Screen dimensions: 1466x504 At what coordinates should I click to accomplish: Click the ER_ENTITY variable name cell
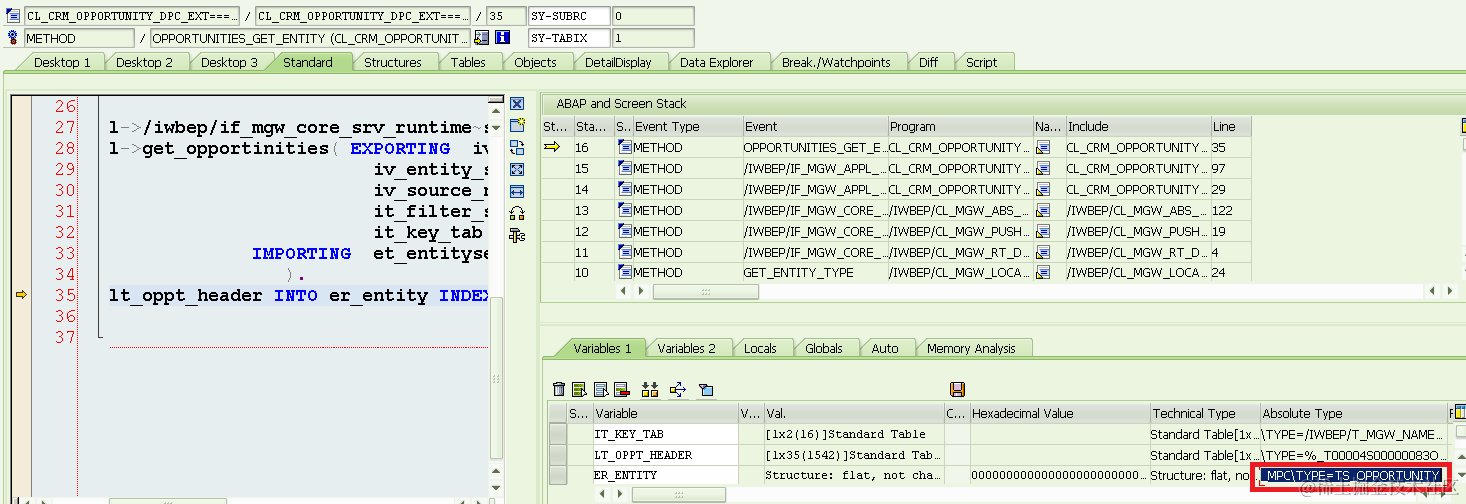click(x=665, y=475)
